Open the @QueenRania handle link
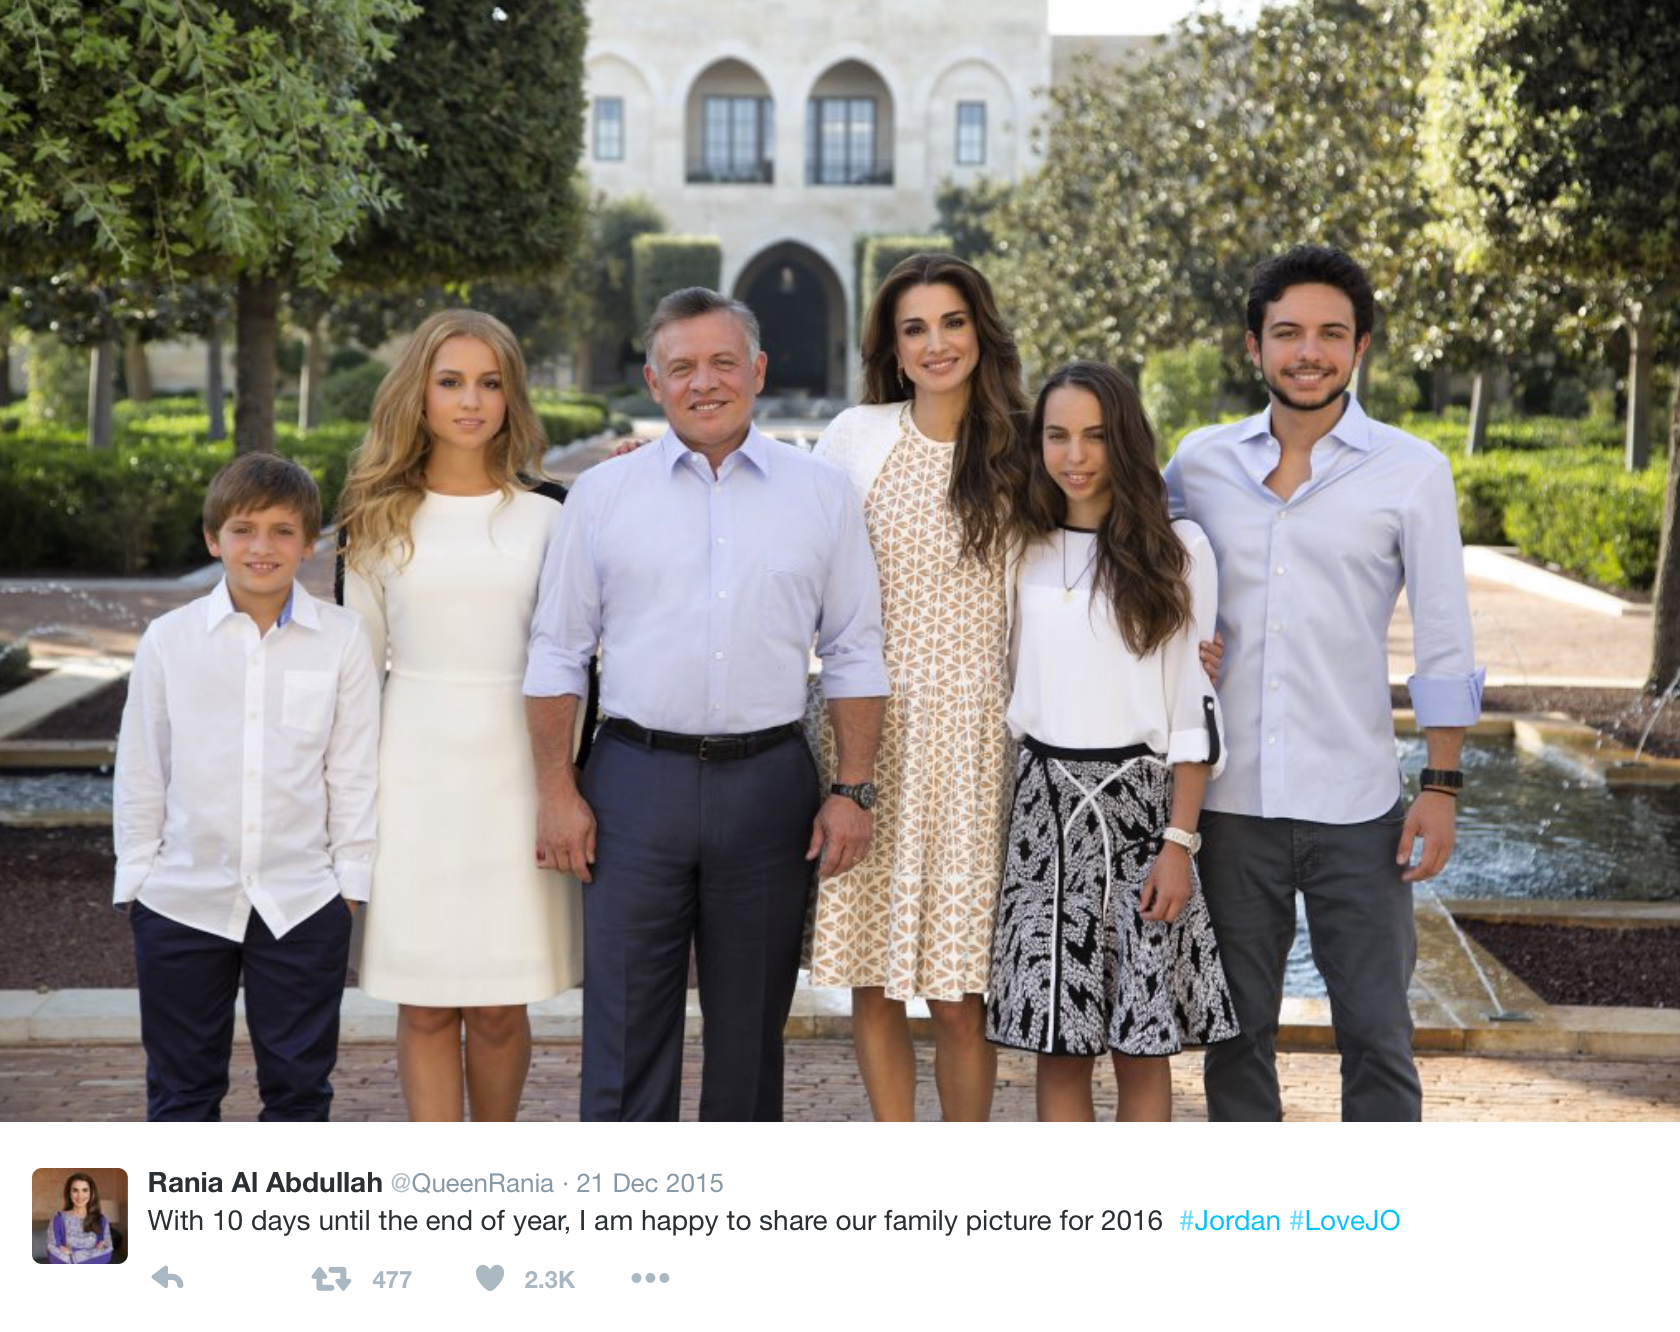This screenshot has width=1680, height=1332. point(472,1183)
